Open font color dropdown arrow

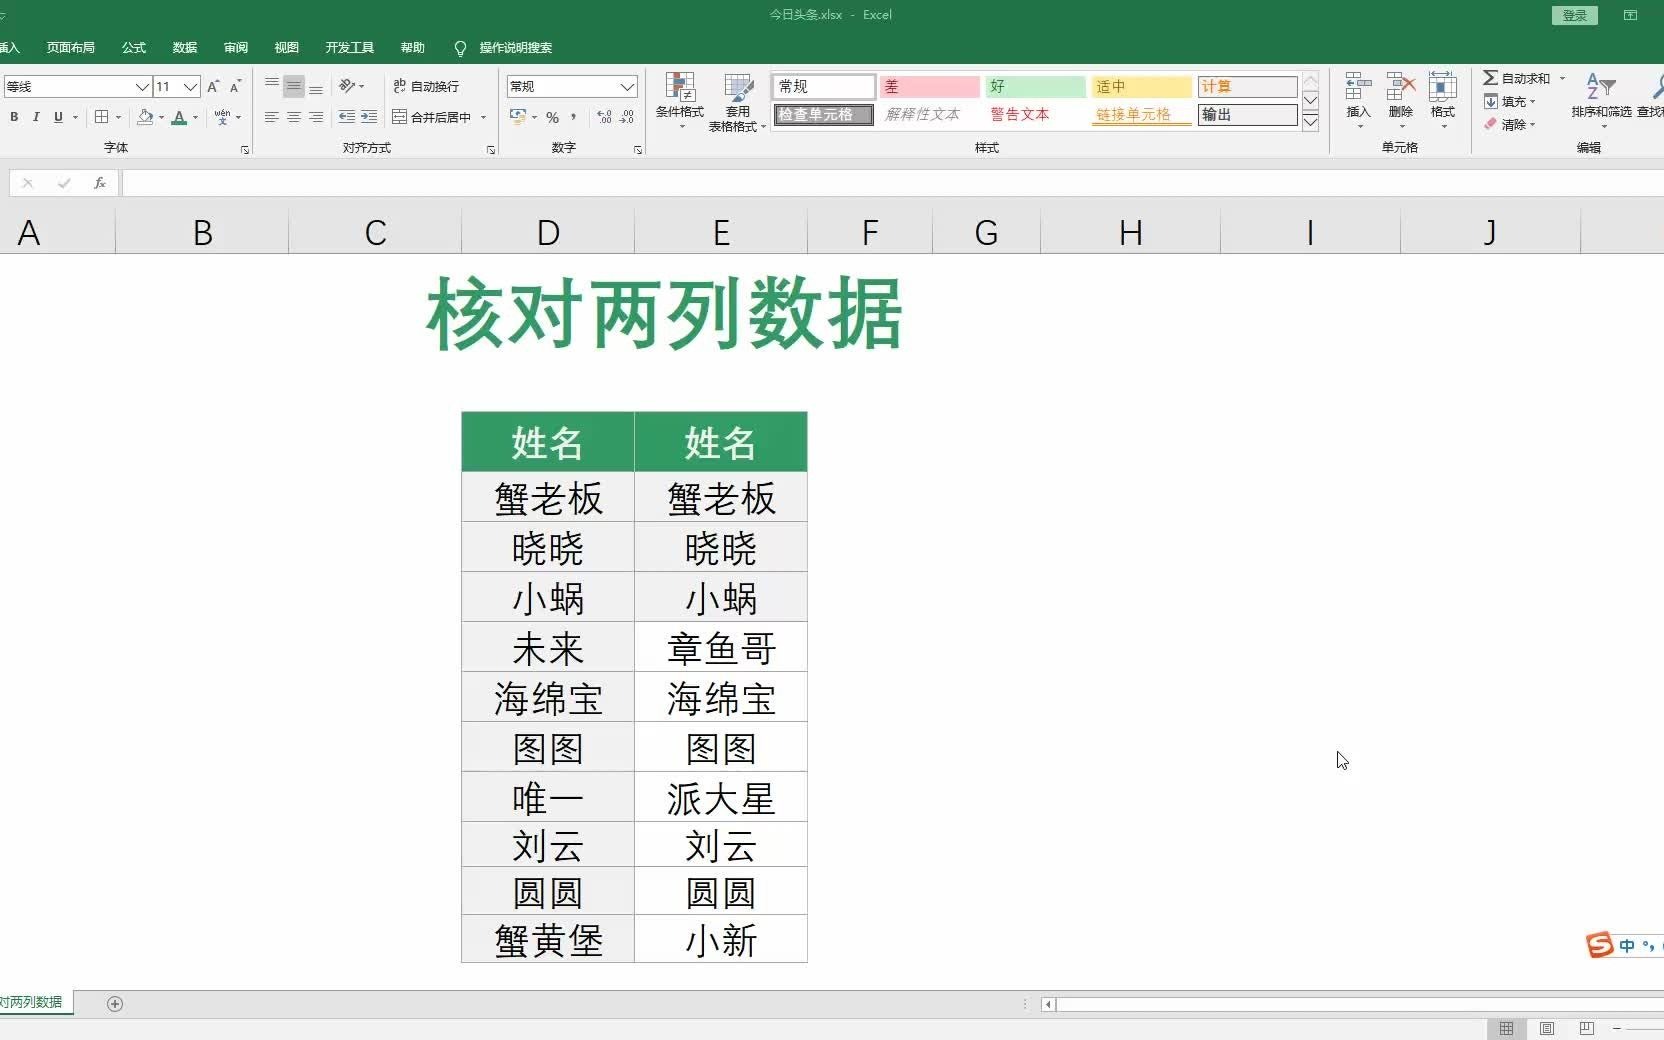tap(195, 117)
